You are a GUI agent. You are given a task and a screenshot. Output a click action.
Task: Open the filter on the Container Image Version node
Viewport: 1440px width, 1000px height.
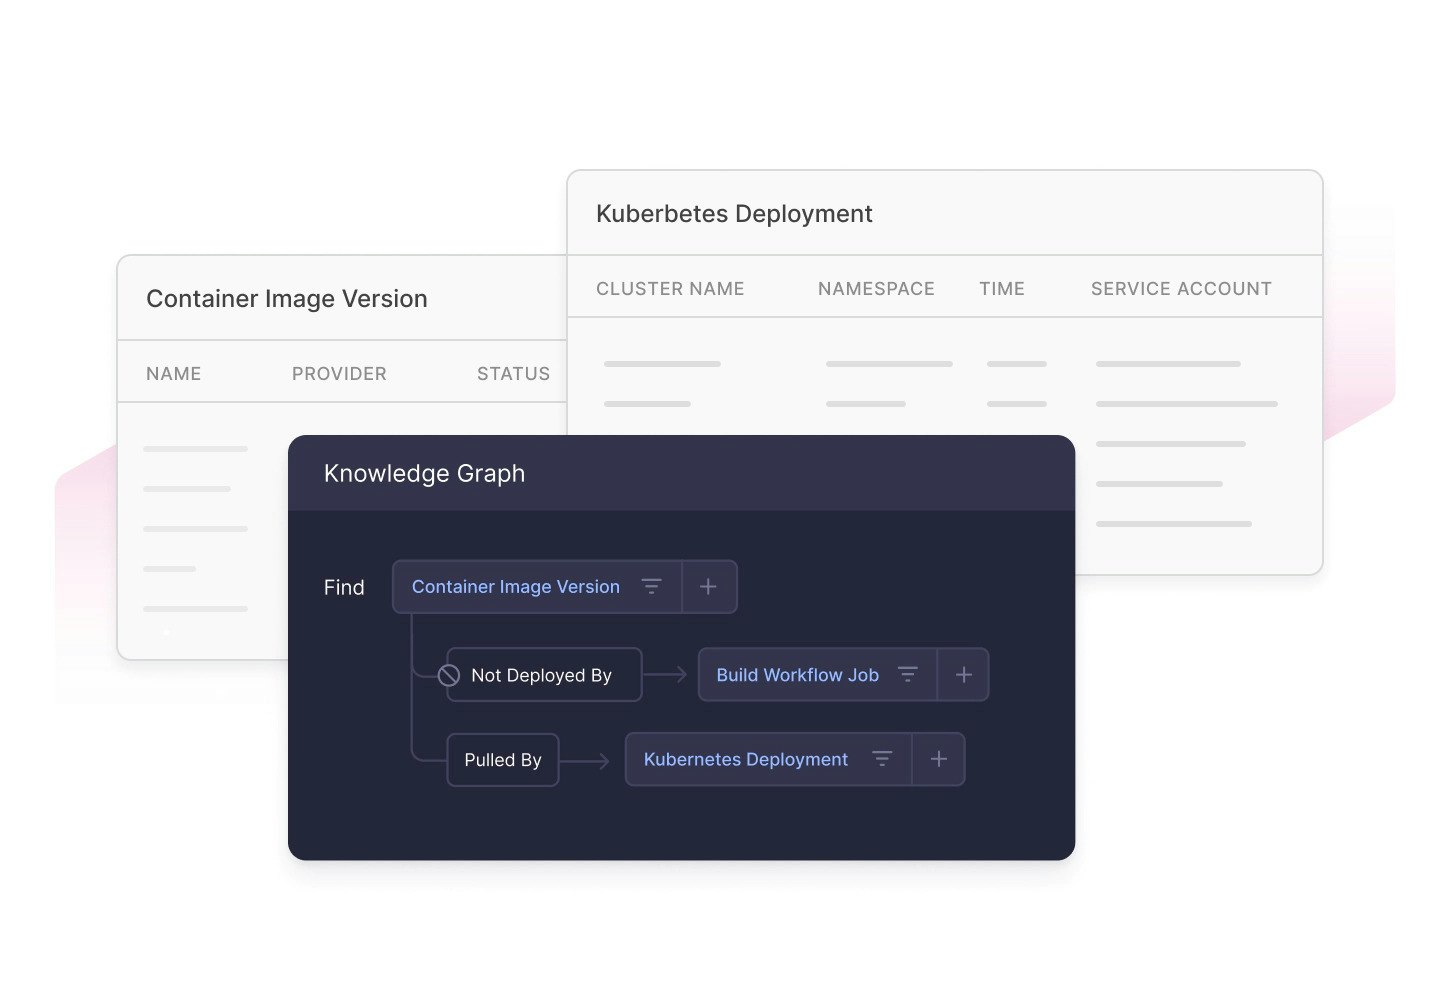652,587
